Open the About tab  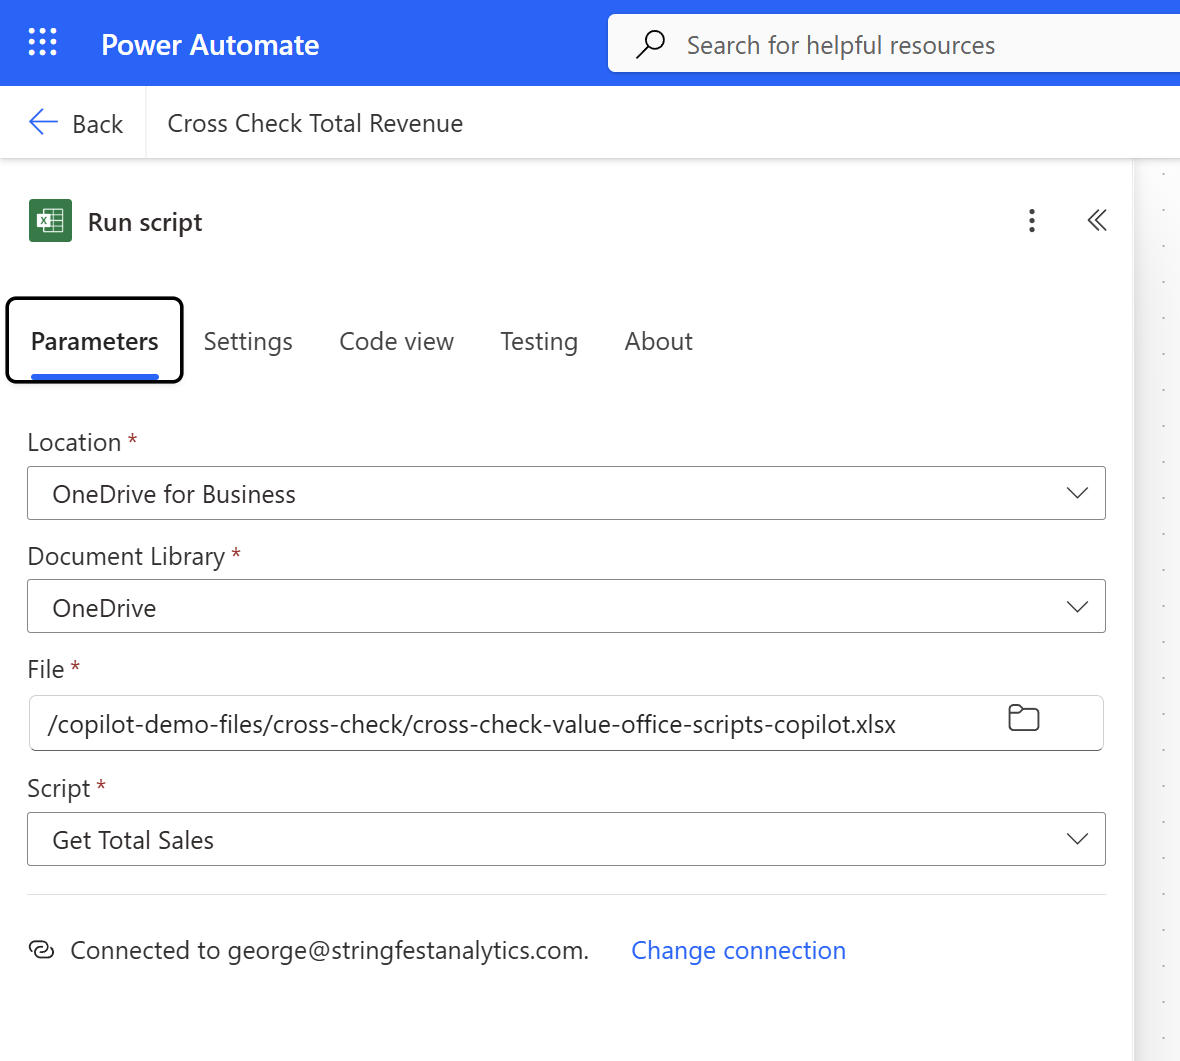coord(658,341)
